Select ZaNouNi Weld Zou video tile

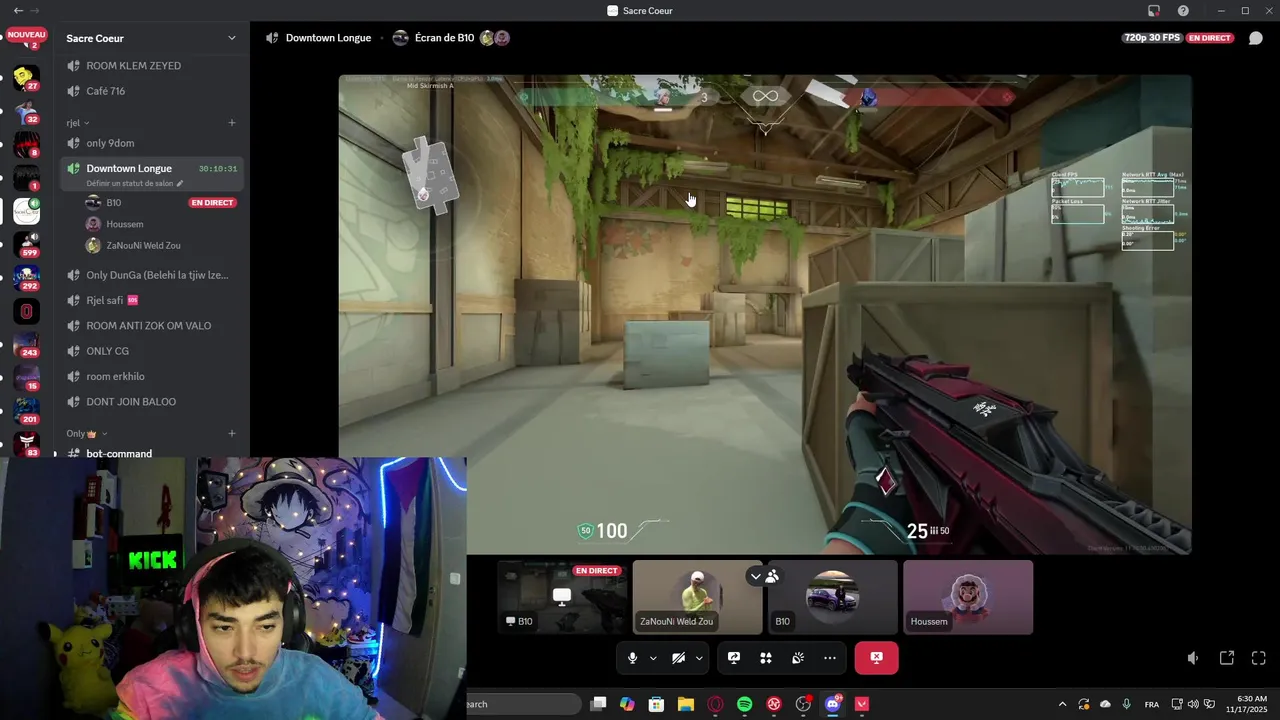pyautogui.click(x=697, y=597)
